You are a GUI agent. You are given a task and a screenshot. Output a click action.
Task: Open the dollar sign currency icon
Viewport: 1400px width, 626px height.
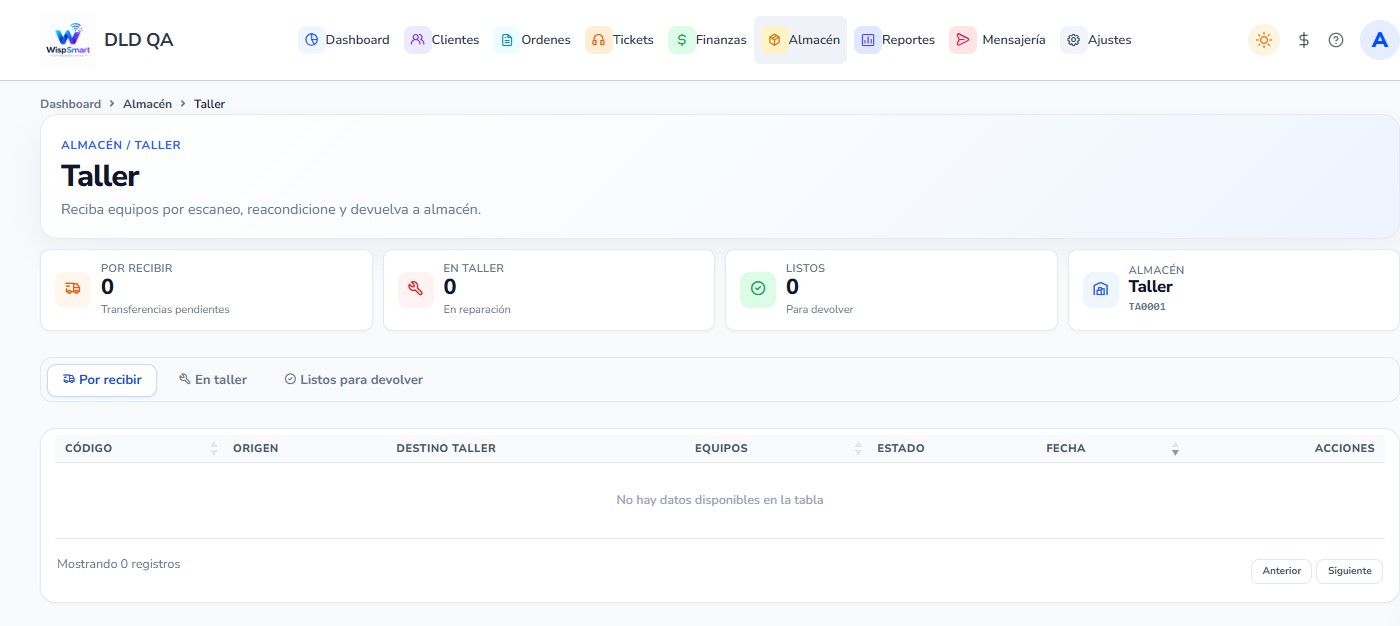1304,40
